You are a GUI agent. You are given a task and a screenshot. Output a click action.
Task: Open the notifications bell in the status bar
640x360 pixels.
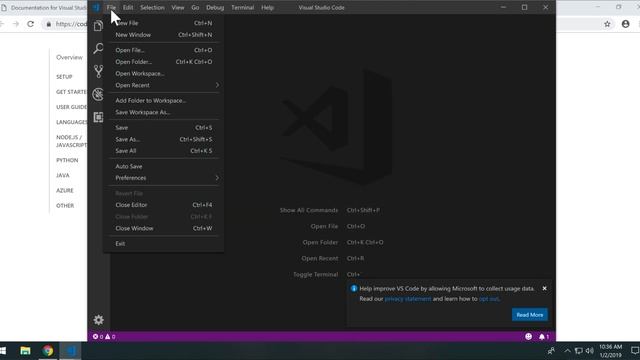click(544, 337)
